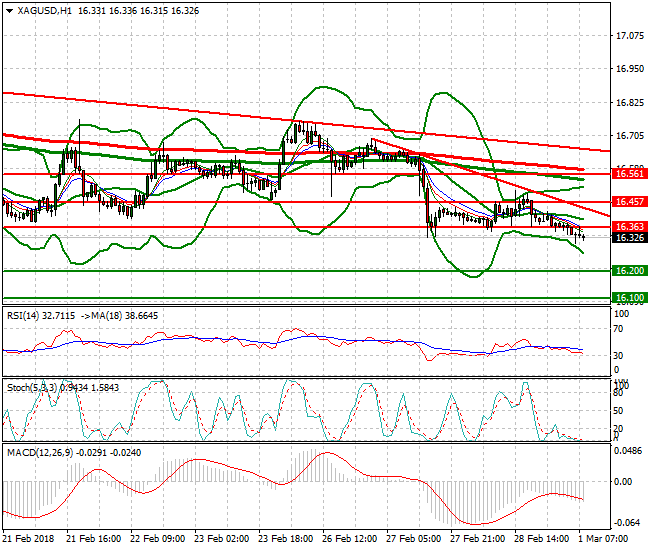Click the 22 Feb 09:00 time axis label
The height and width of the screenshot is (550, 650).
point(158,539)
